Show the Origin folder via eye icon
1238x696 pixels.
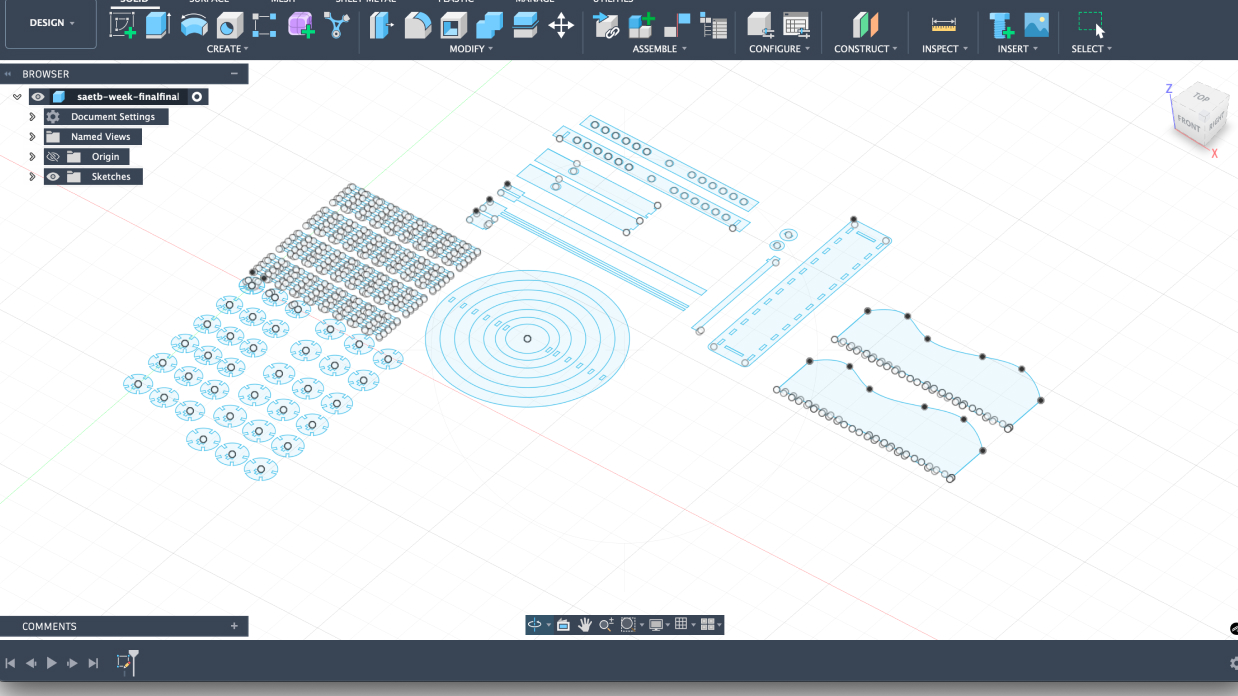pos(54,157)
